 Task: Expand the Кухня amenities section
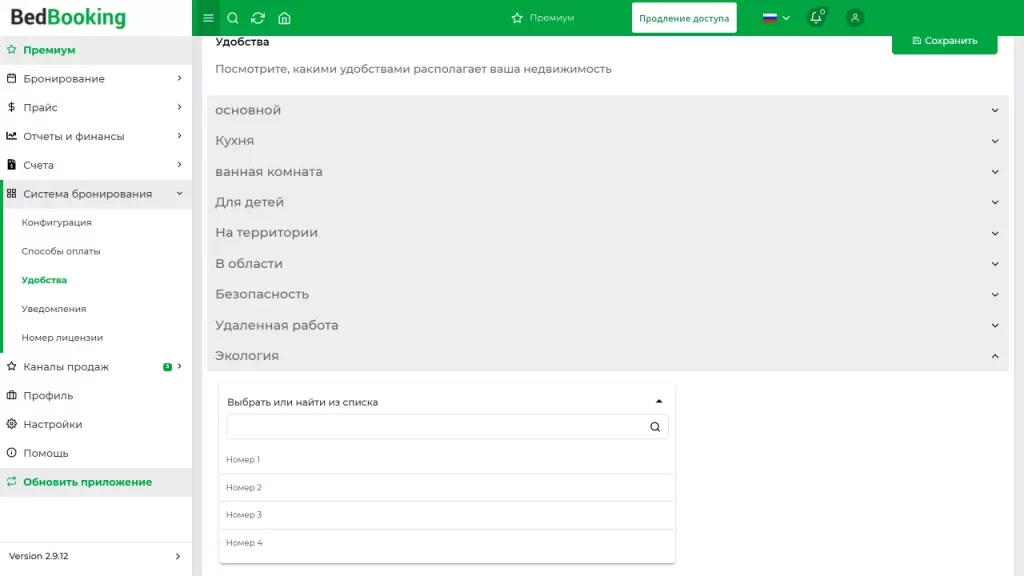pos(607,141)
